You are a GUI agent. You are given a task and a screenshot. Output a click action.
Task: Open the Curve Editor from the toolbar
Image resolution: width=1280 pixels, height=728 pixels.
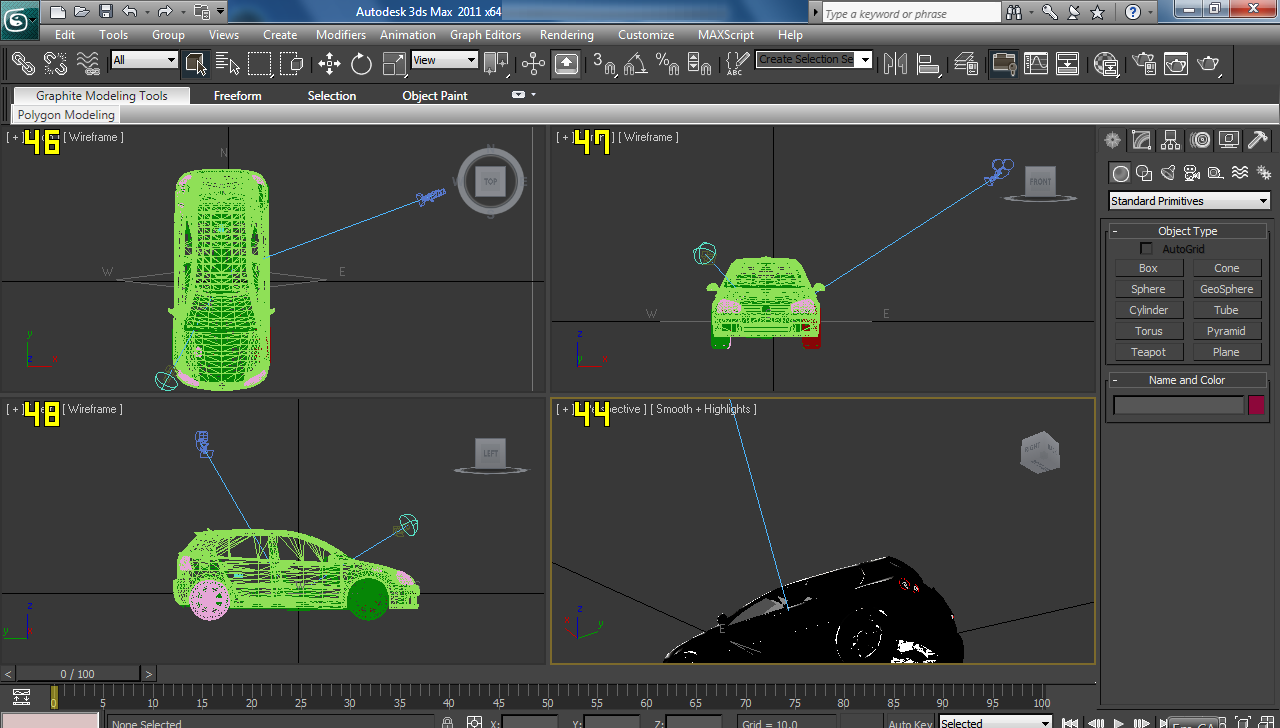pyautogui.click(x=1035, y=63)
